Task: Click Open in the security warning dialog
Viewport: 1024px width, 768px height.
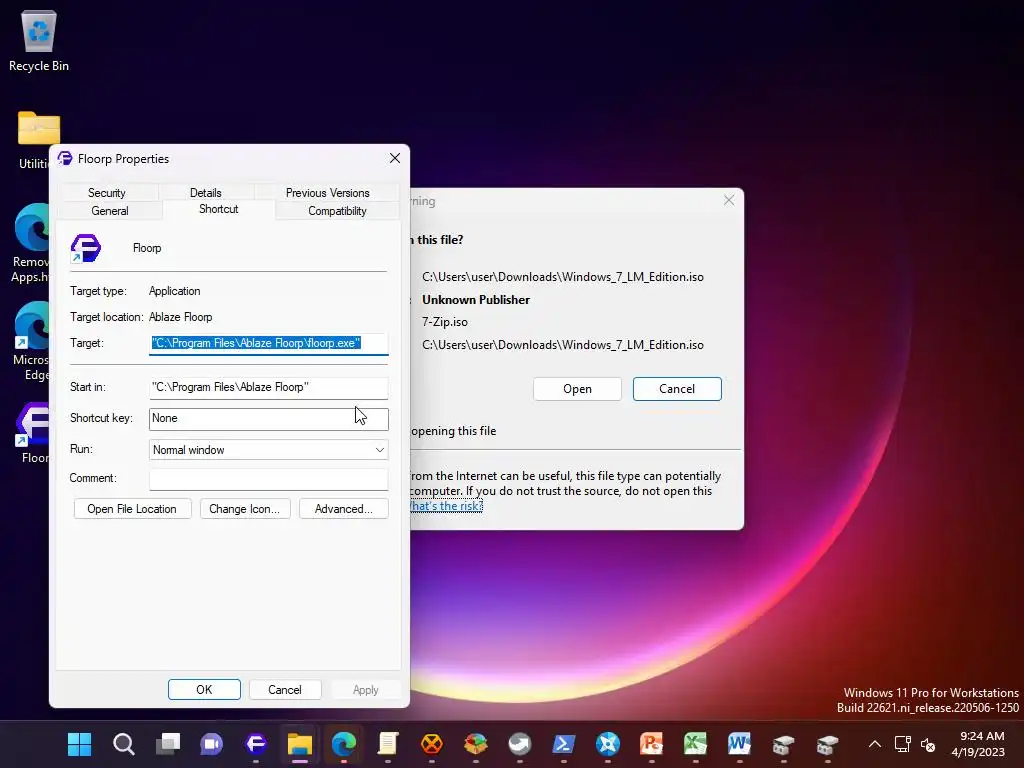Action: tap(577, 389)
